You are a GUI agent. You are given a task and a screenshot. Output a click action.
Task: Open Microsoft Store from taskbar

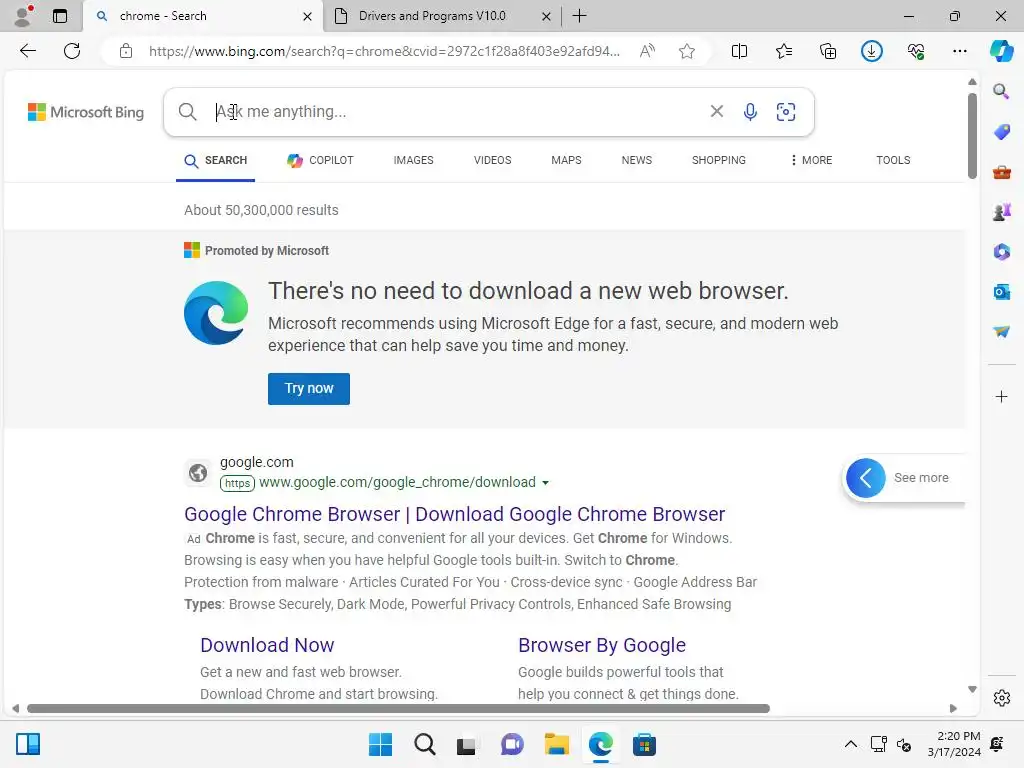pyautogui.click(x=644, y=744)
